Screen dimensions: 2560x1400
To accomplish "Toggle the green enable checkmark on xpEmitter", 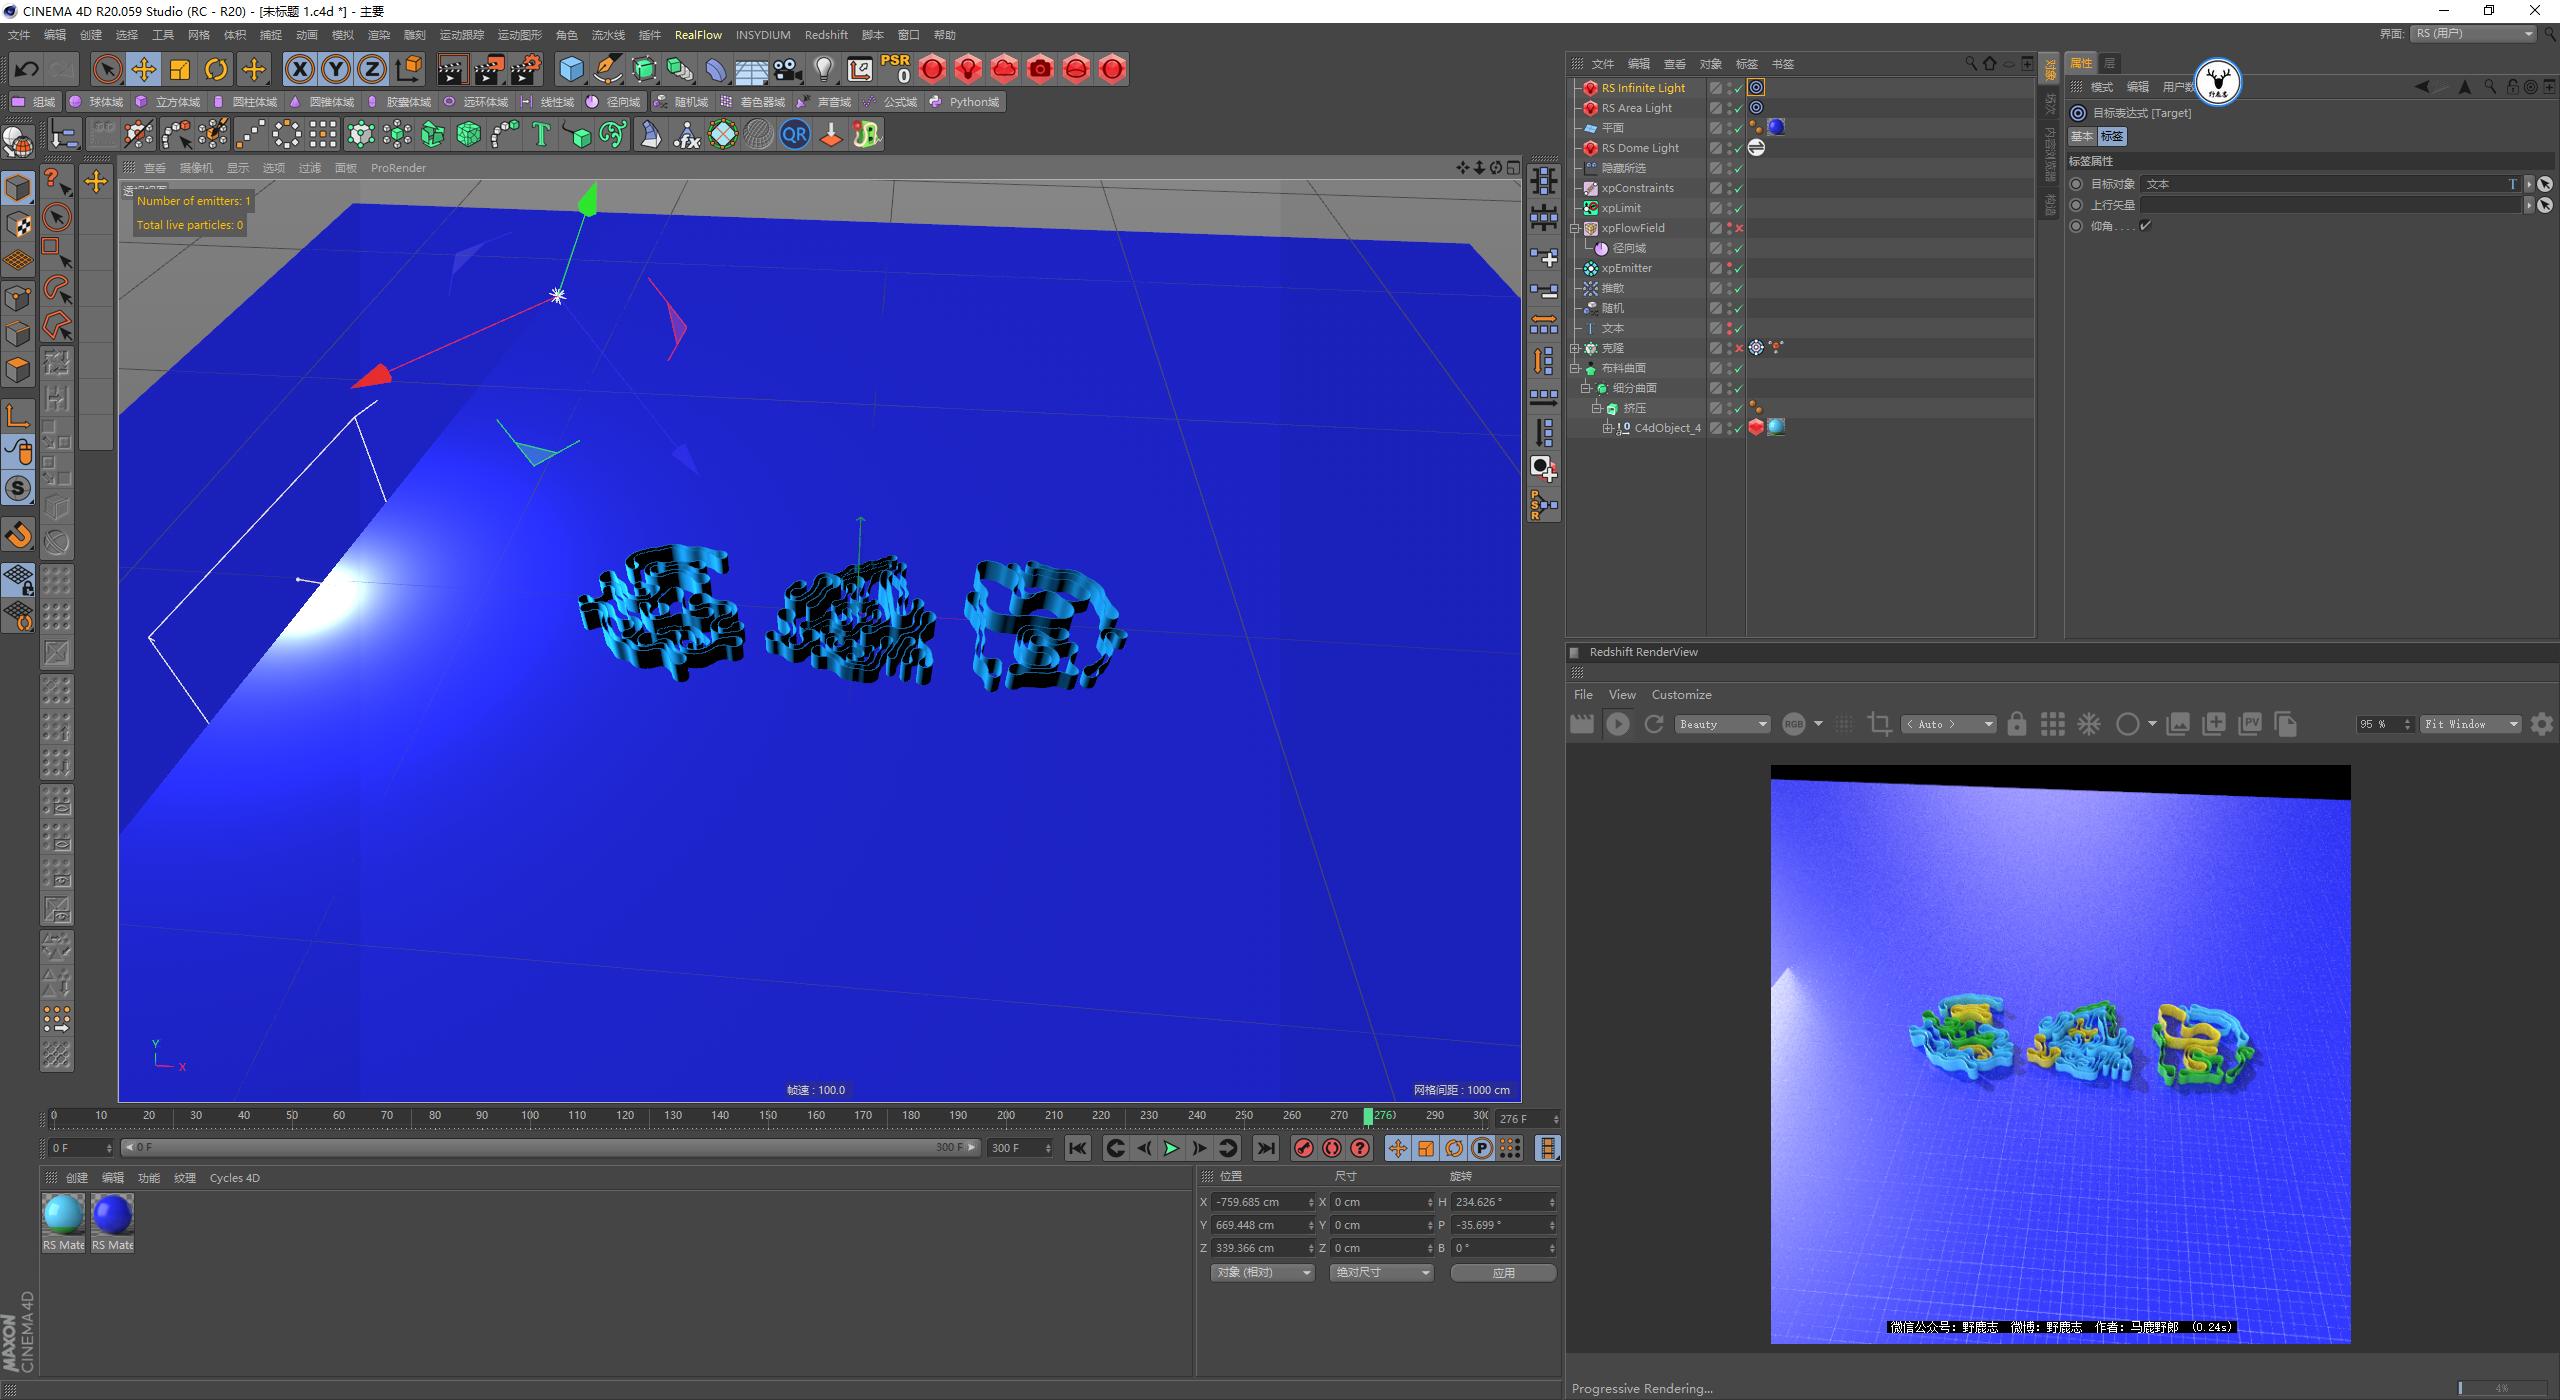I will coord(1739,268).
